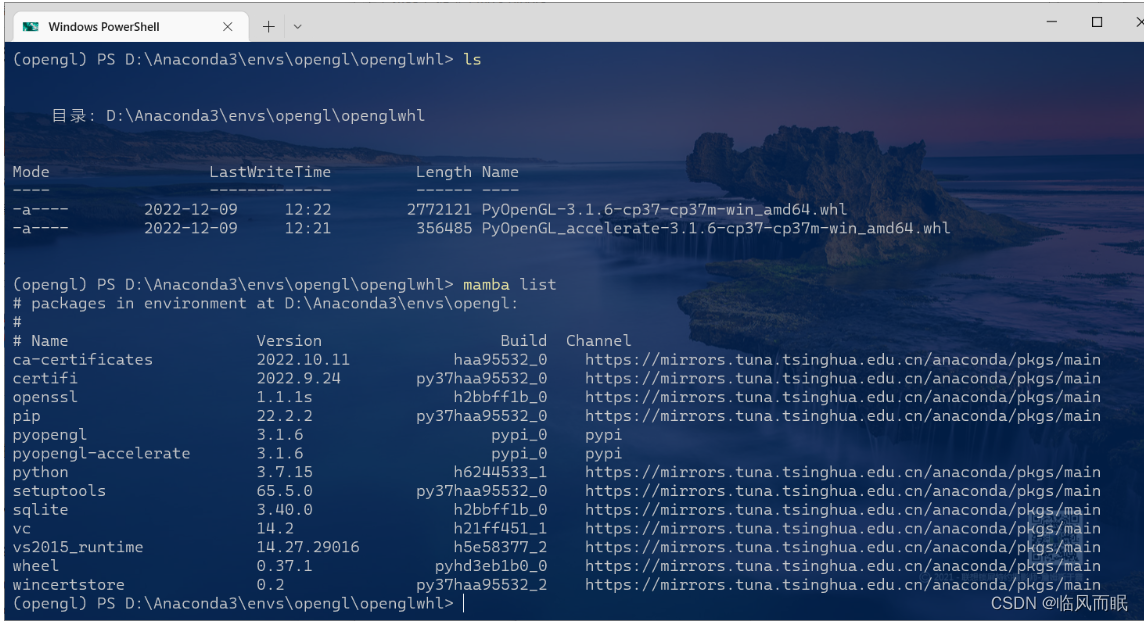Click file name PyOpenGL-3.1.6-cp37-cp37m-win_amd64.whl
1144x622 pixels.
click(x=664, y=210)
